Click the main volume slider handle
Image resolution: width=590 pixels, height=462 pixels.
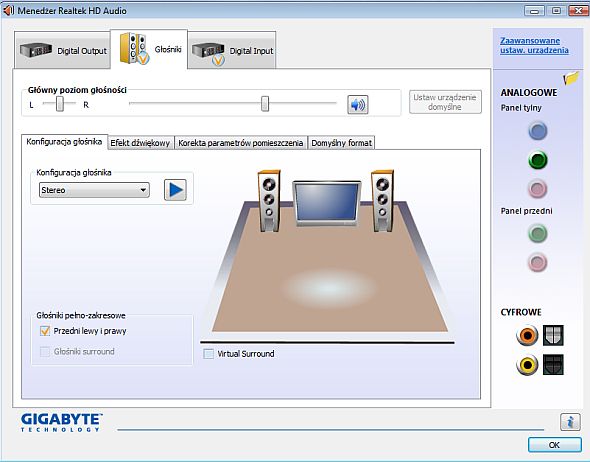coord(265,104)
